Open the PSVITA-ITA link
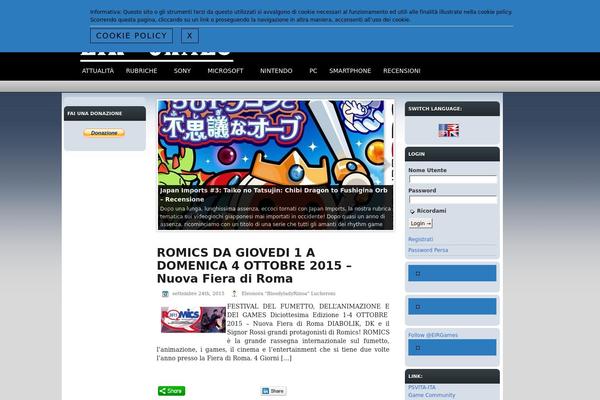Viewport: 600px width, 400px height. click(422, 387)
